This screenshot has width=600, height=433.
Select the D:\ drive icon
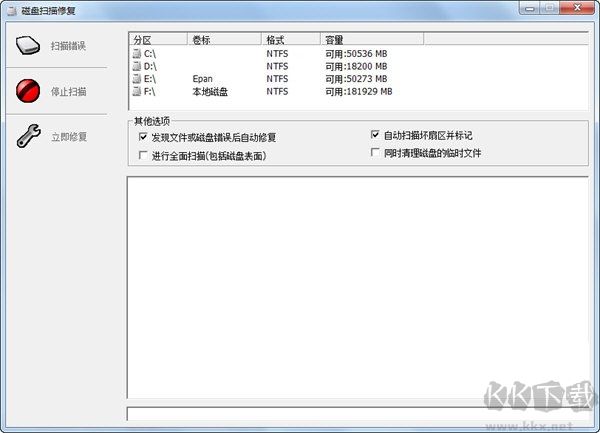coord(137,66)
